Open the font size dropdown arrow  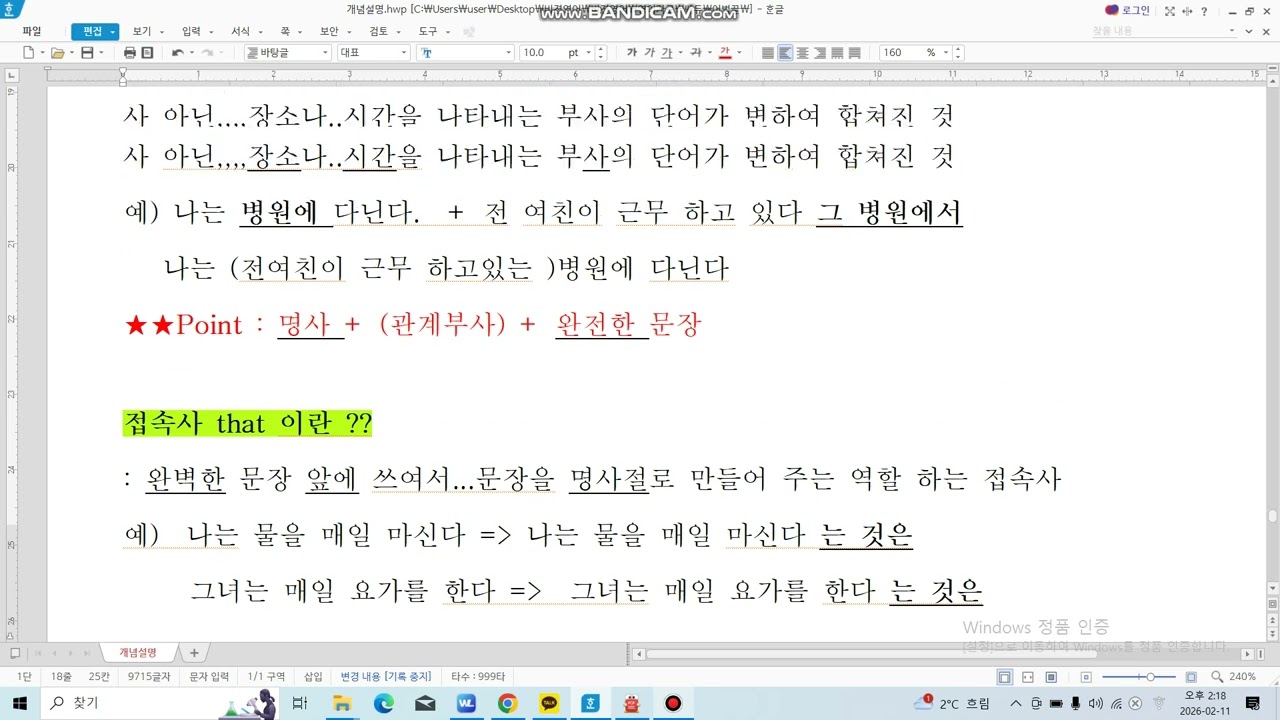tap(588, 53)
